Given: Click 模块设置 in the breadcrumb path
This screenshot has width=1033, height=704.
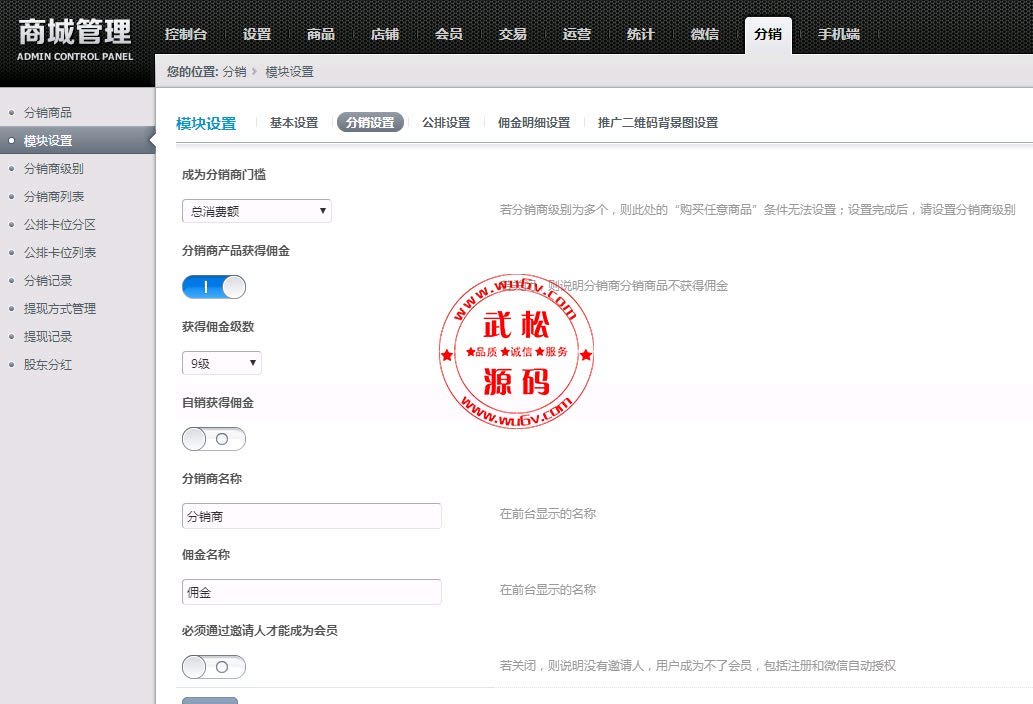Looking at the screenshot, I should pos(289,72).
